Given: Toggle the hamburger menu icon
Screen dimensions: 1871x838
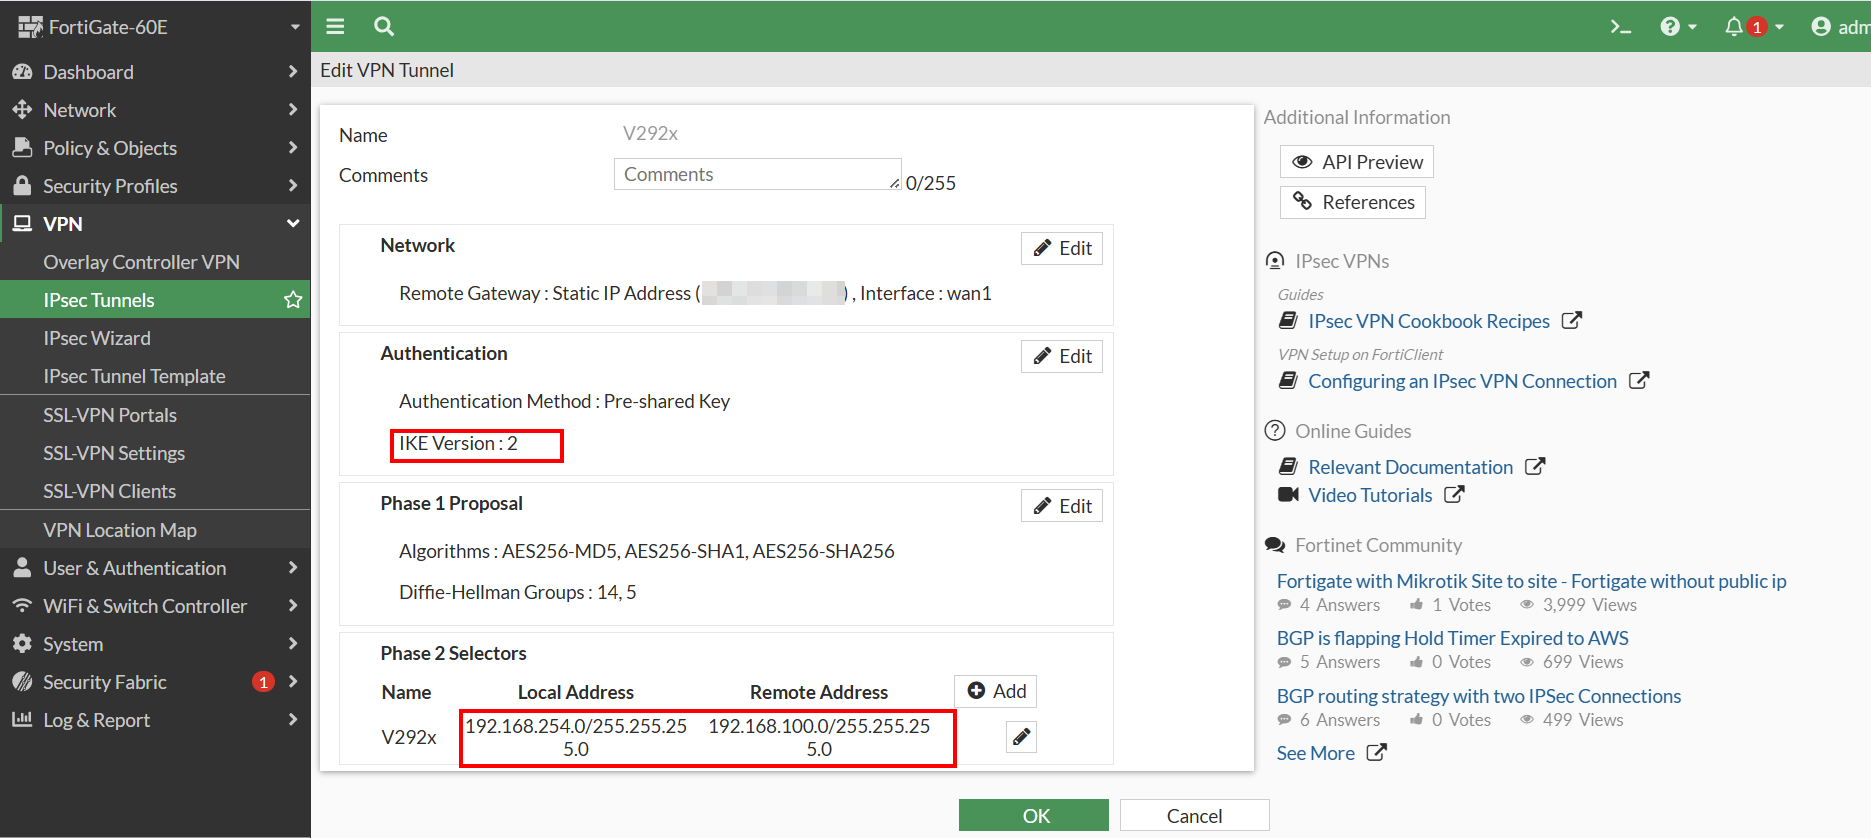Looking at the screenshot, I should click(335, 27).
